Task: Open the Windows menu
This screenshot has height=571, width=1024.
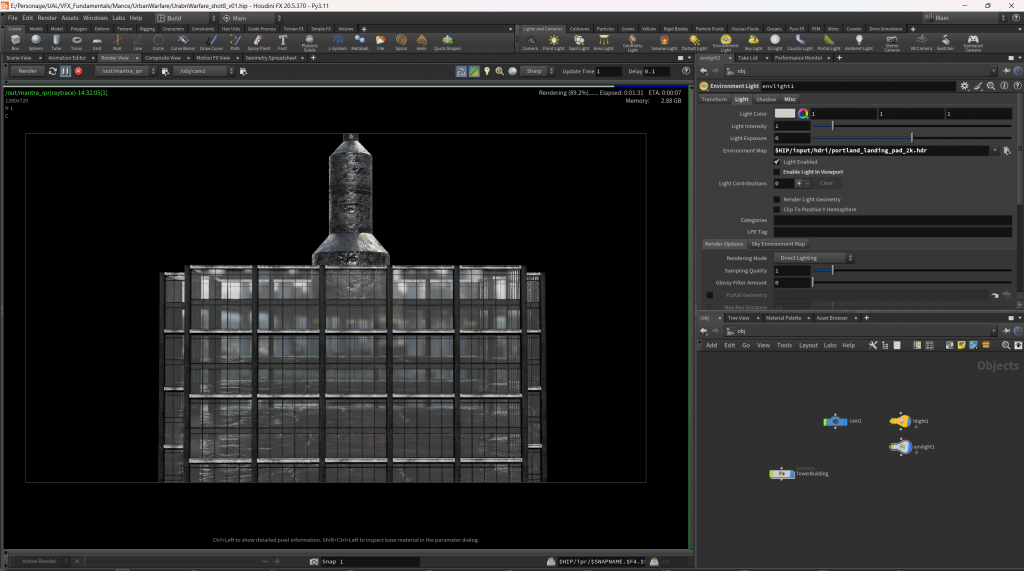Action: [95, 18]
